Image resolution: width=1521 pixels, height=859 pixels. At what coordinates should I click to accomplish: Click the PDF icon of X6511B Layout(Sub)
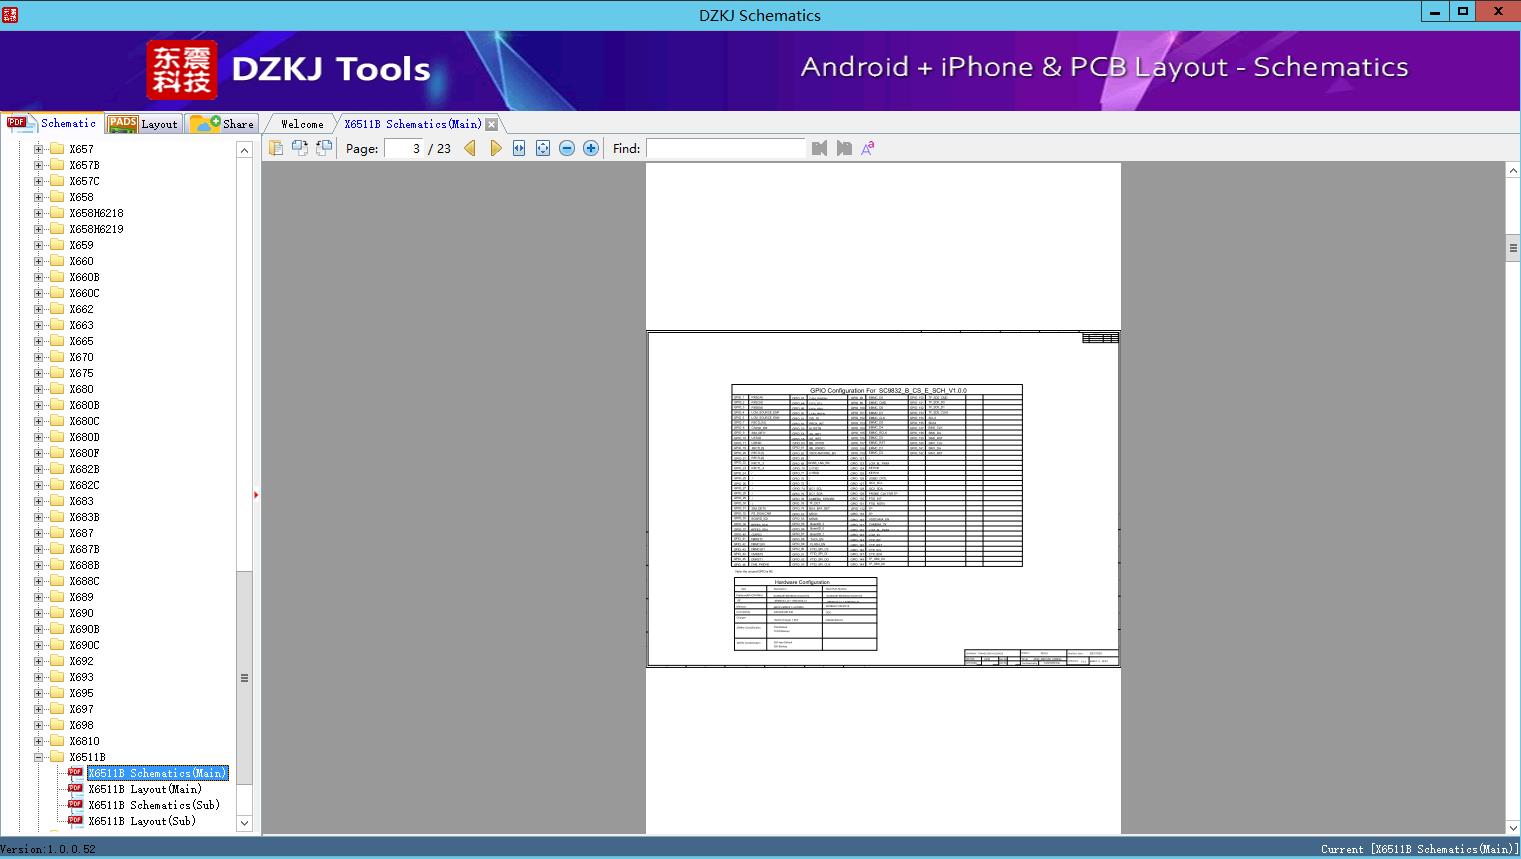coord(75,820)
